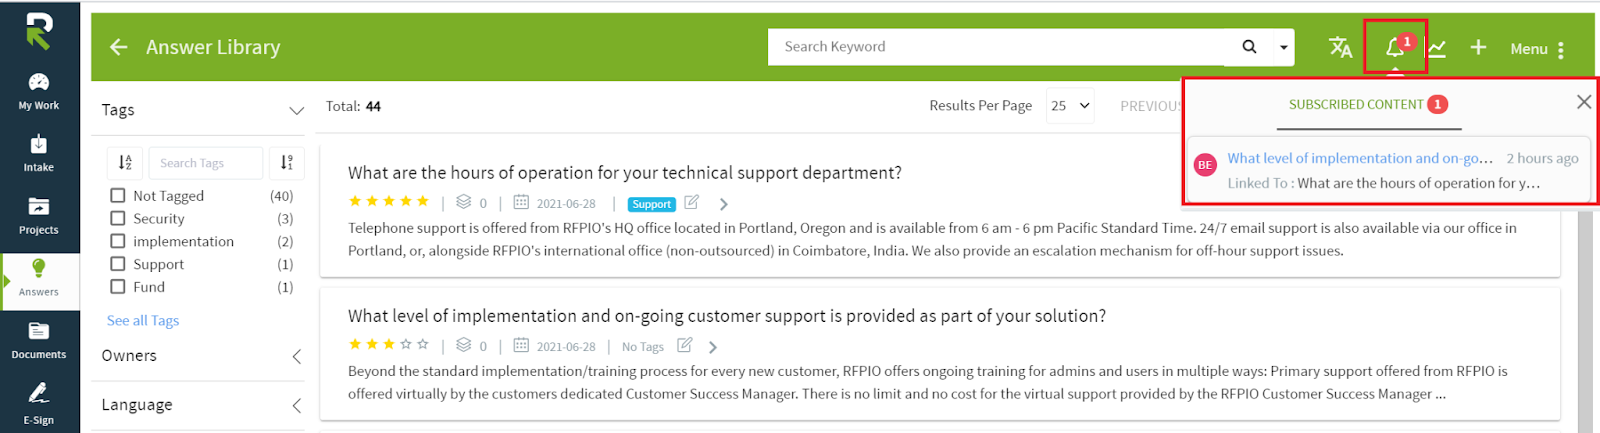Open the subscribed implementation question link
The height and width of the screenshot is (433, 1600).
pos(1360,158)
